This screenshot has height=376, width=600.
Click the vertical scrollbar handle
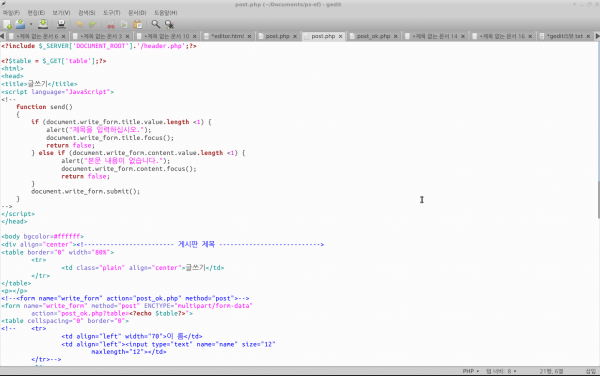pyautogui.click(x=598, y=199)
